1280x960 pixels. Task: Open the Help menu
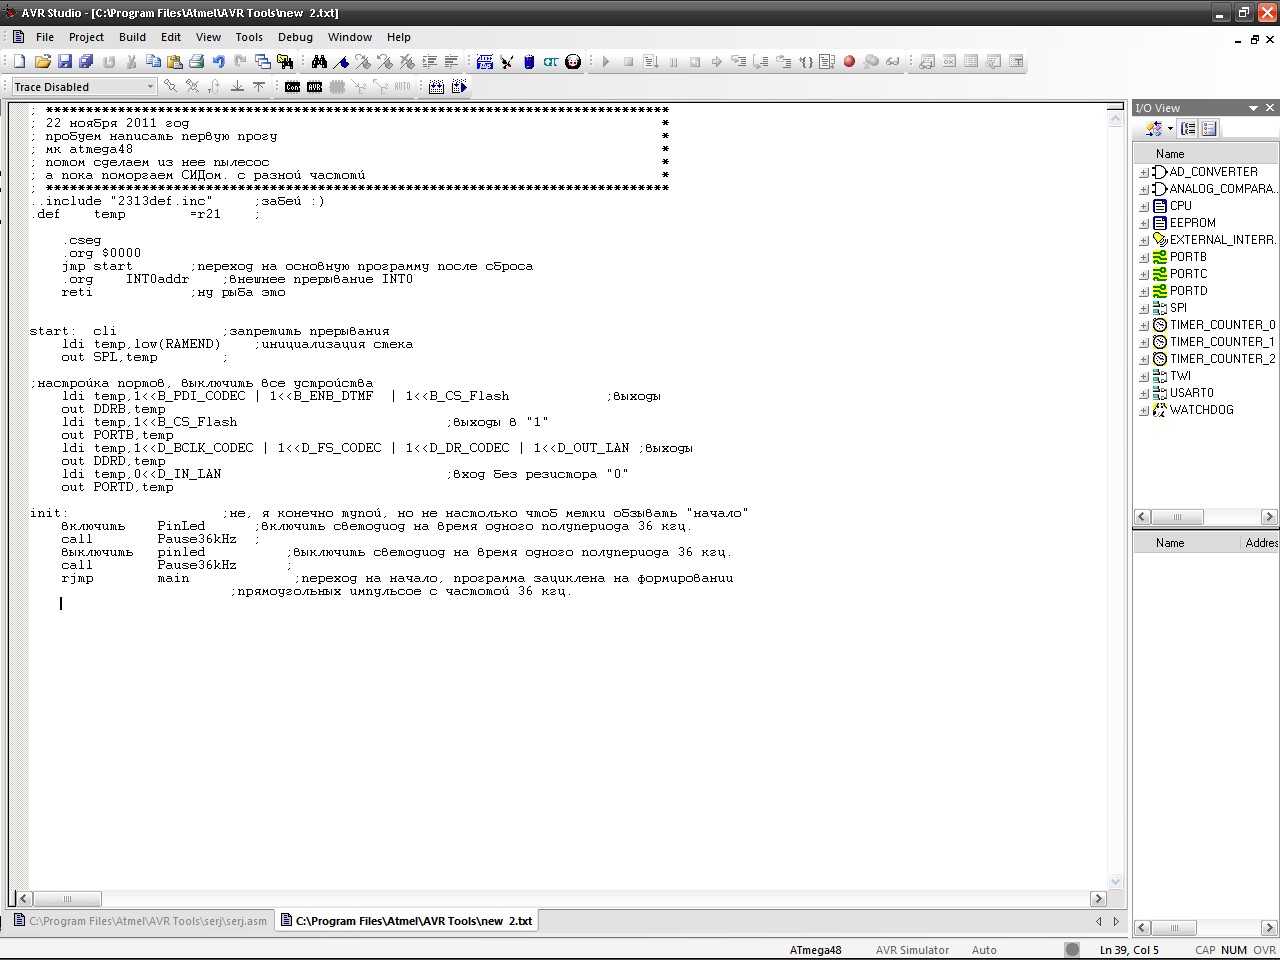[399, 37]
